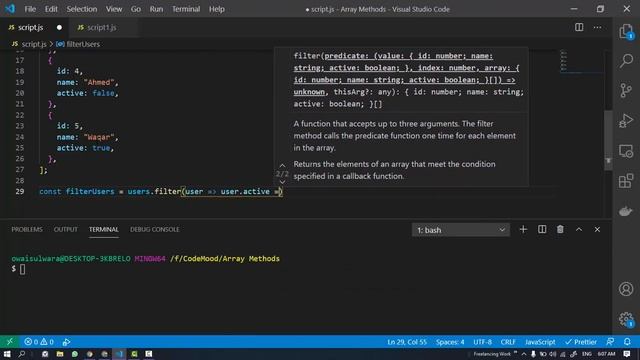640x360 pixels.
Task: Open the Go menu
Action: click(x=136, y=9)
